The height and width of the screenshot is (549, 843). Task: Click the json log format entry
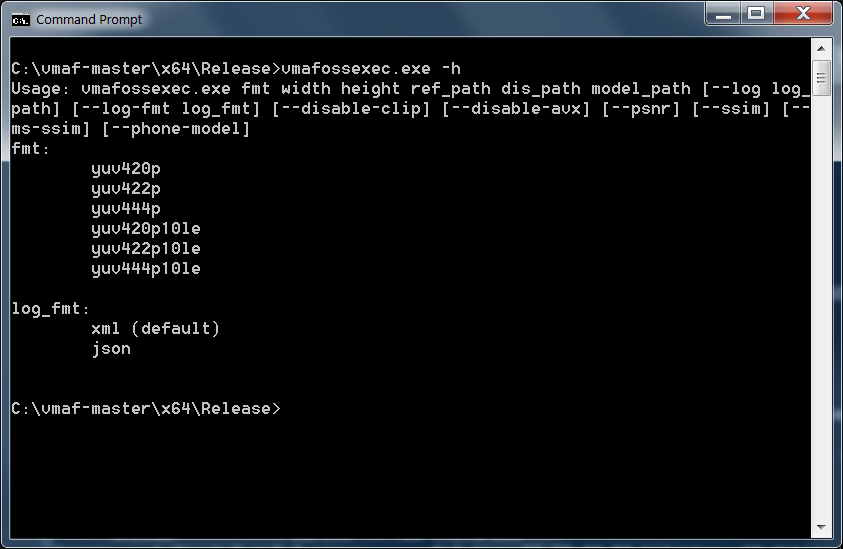(x=111, y=349)
